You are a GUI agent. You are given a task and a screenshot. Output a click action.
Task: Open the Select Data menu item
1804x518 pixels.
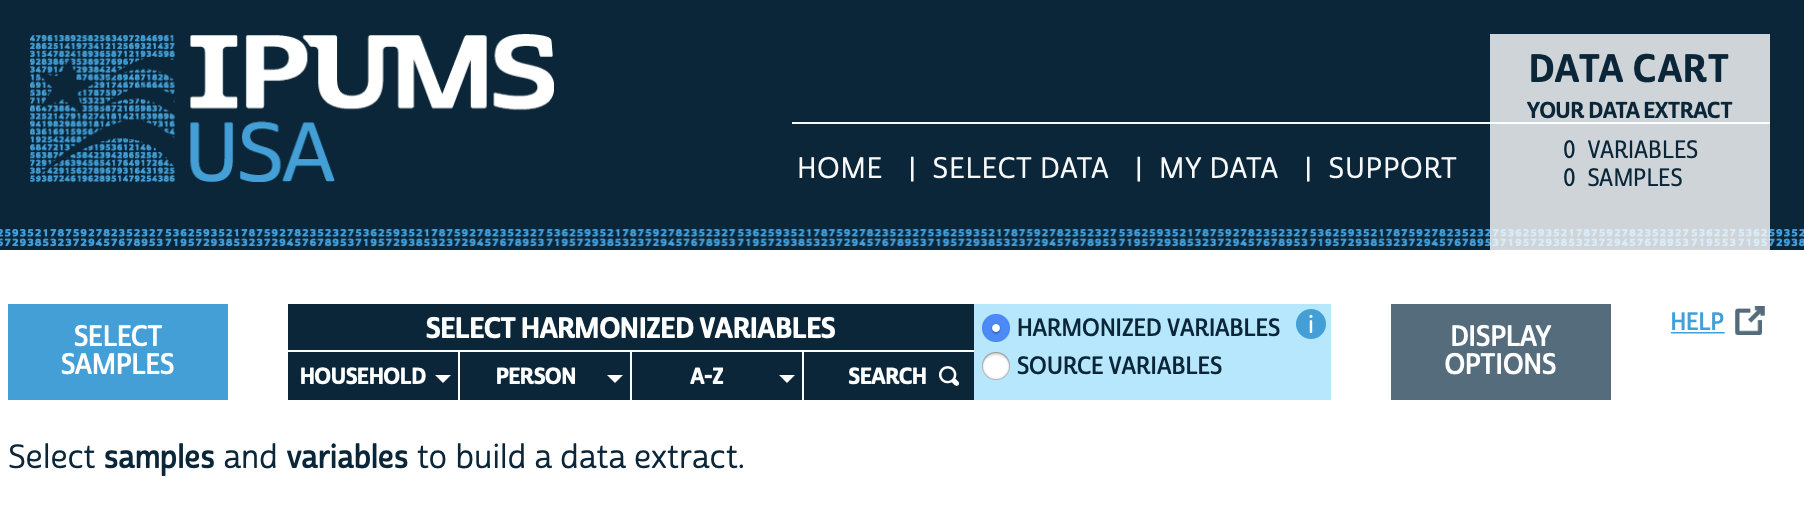(1020, 168)
